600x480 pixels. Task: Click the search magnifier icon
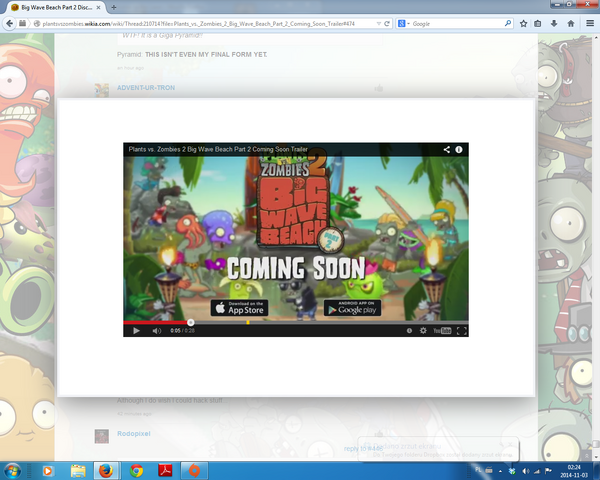coord(508,23)
